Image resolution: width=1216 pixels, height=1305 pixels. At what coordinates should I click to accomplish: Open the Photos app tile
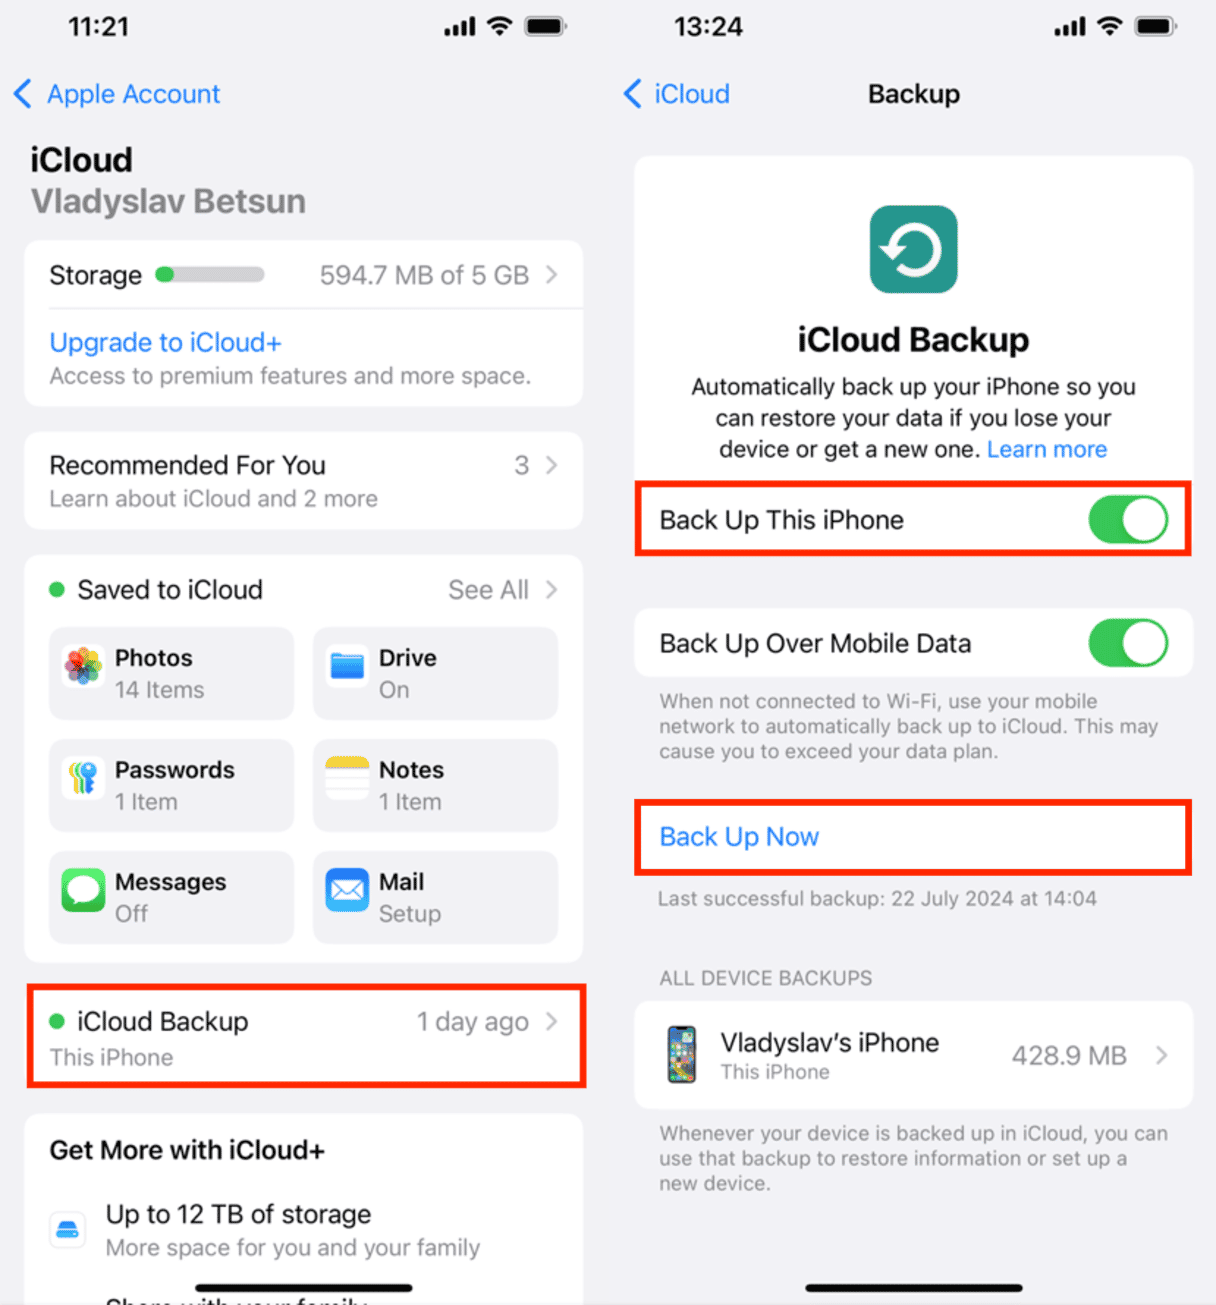171,673
